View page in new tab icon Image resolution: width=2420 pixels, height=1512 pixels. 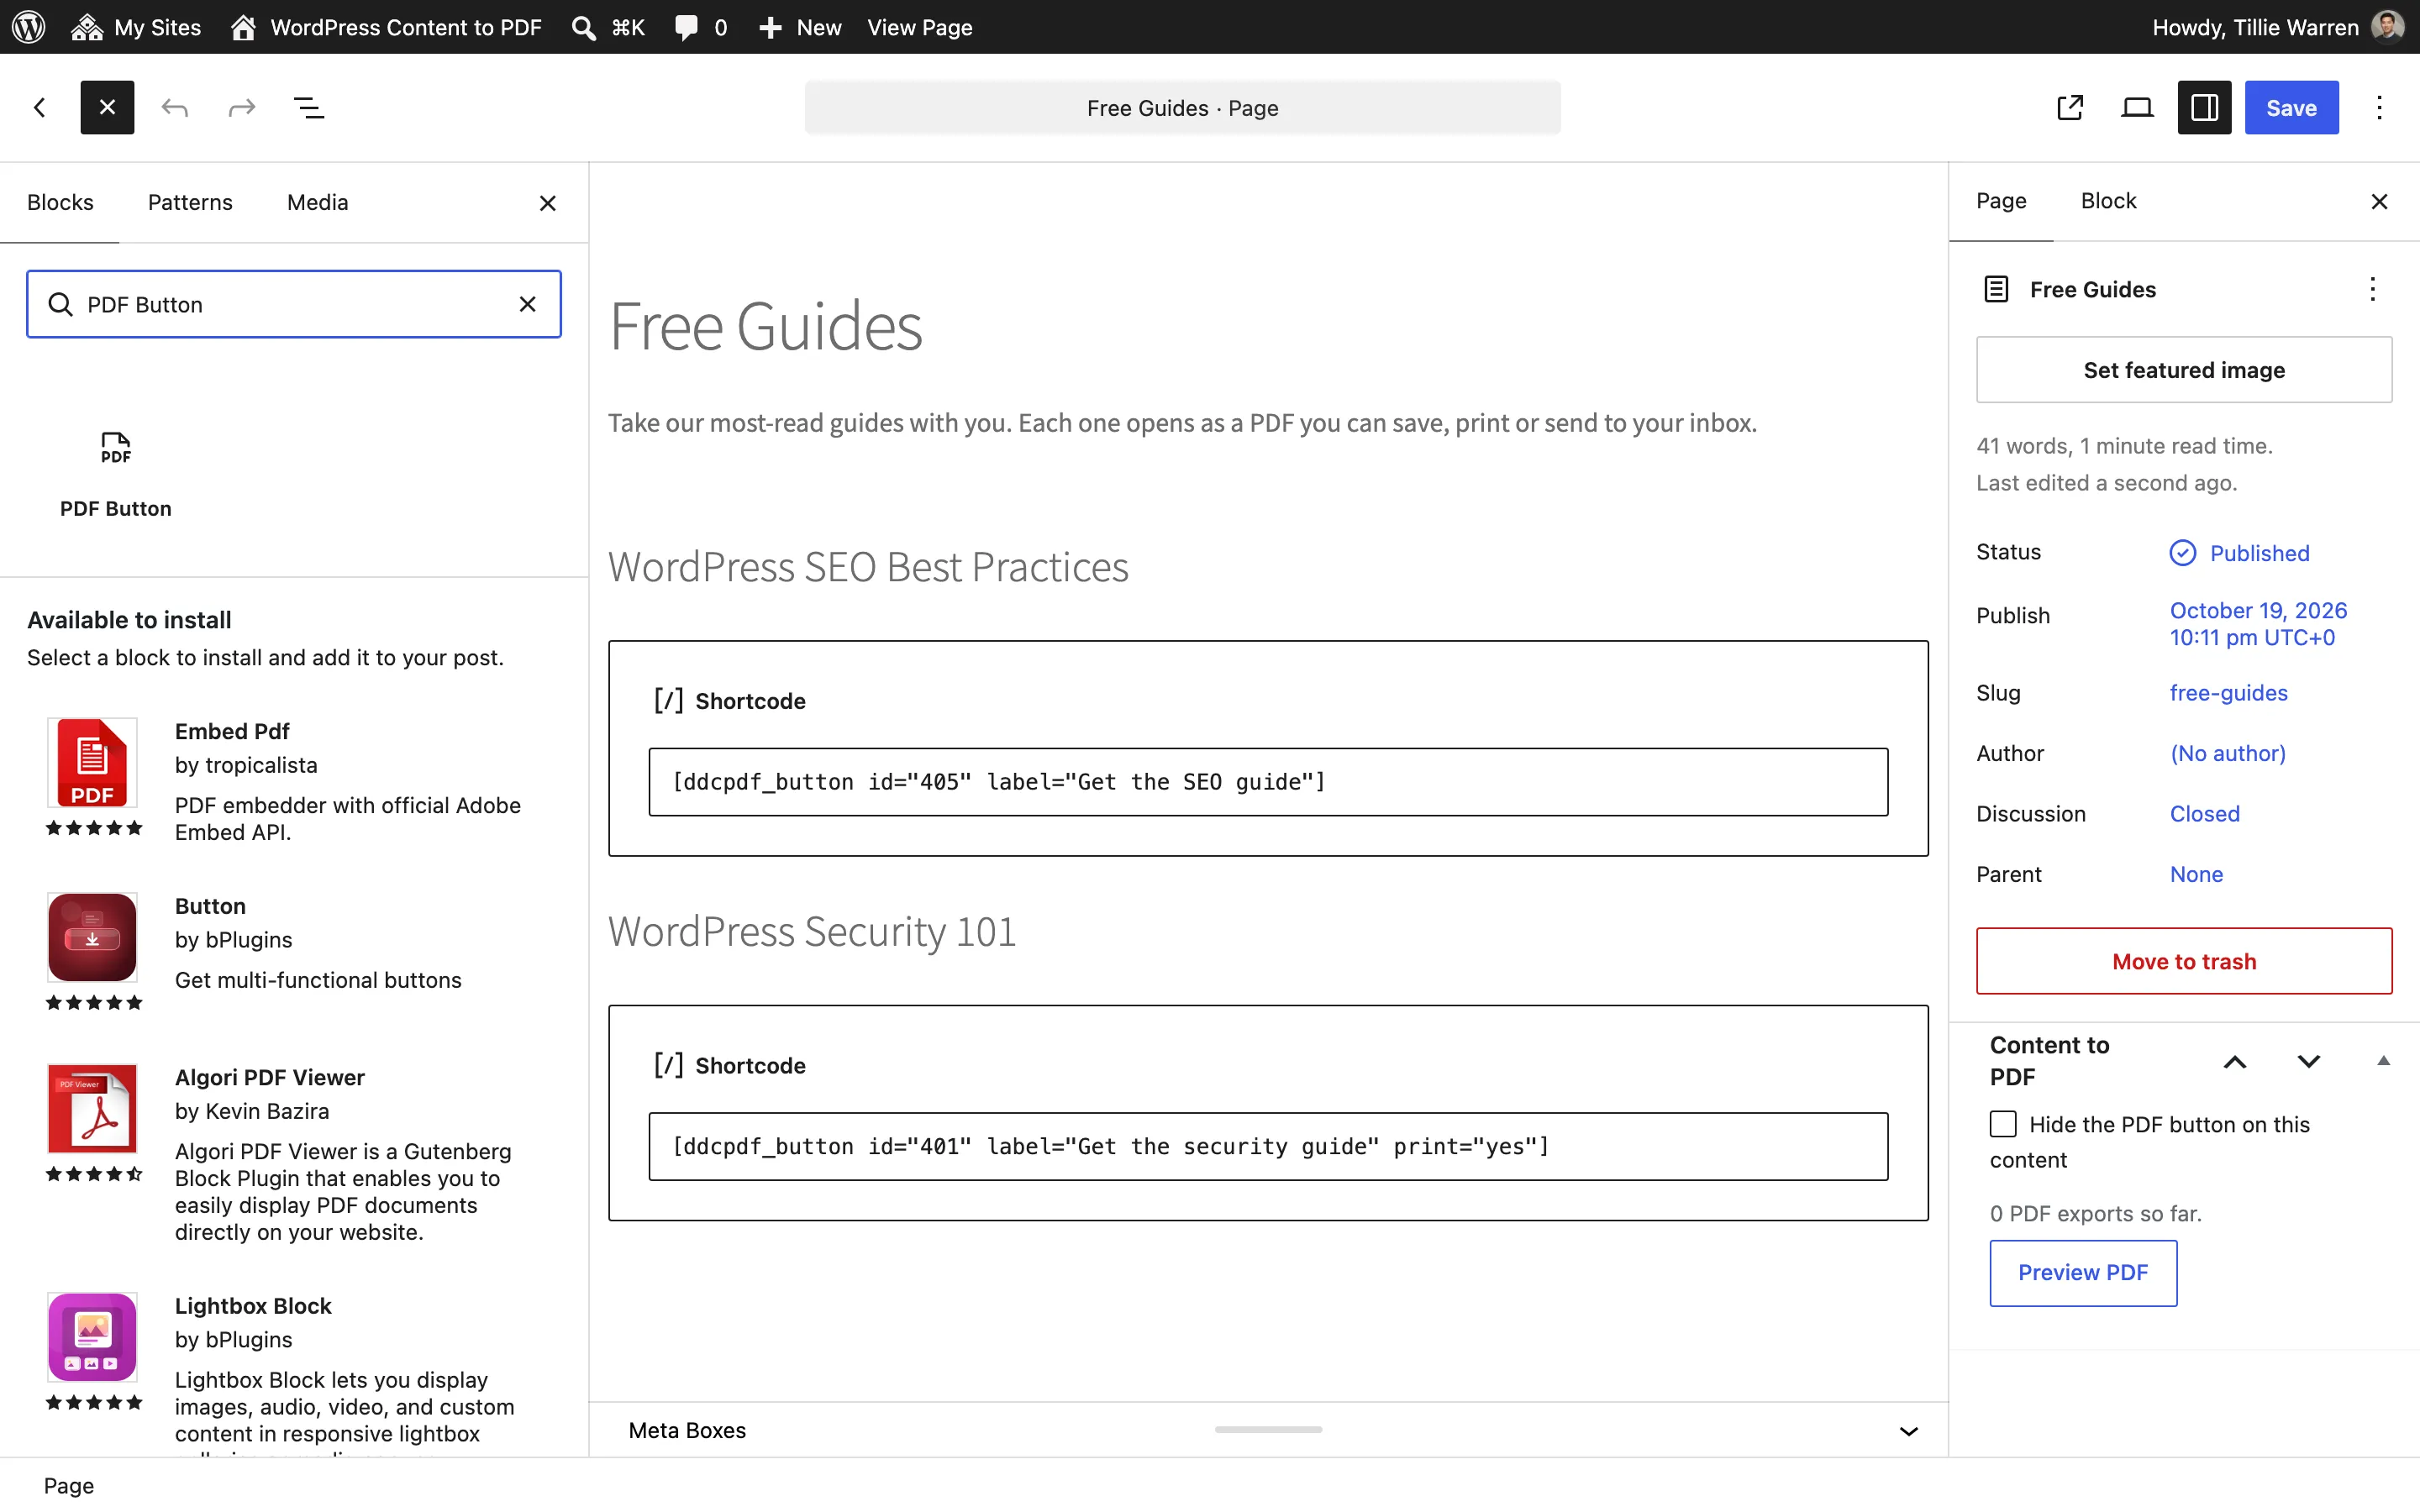click(x=2070, y=107)
